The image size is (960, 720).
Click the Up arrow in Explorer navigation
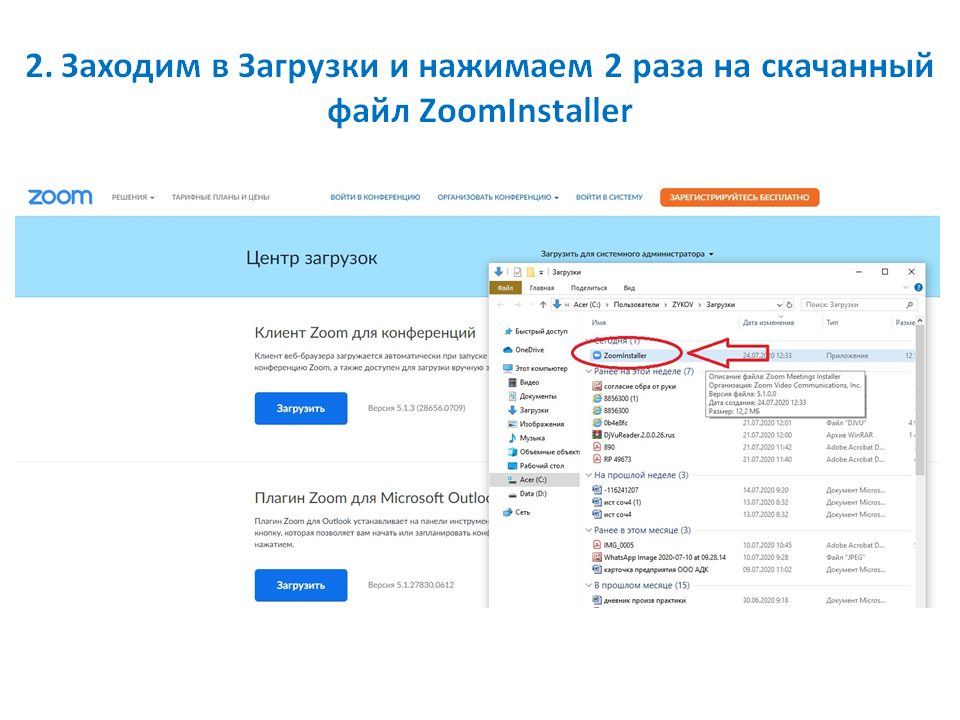(543, 304)
